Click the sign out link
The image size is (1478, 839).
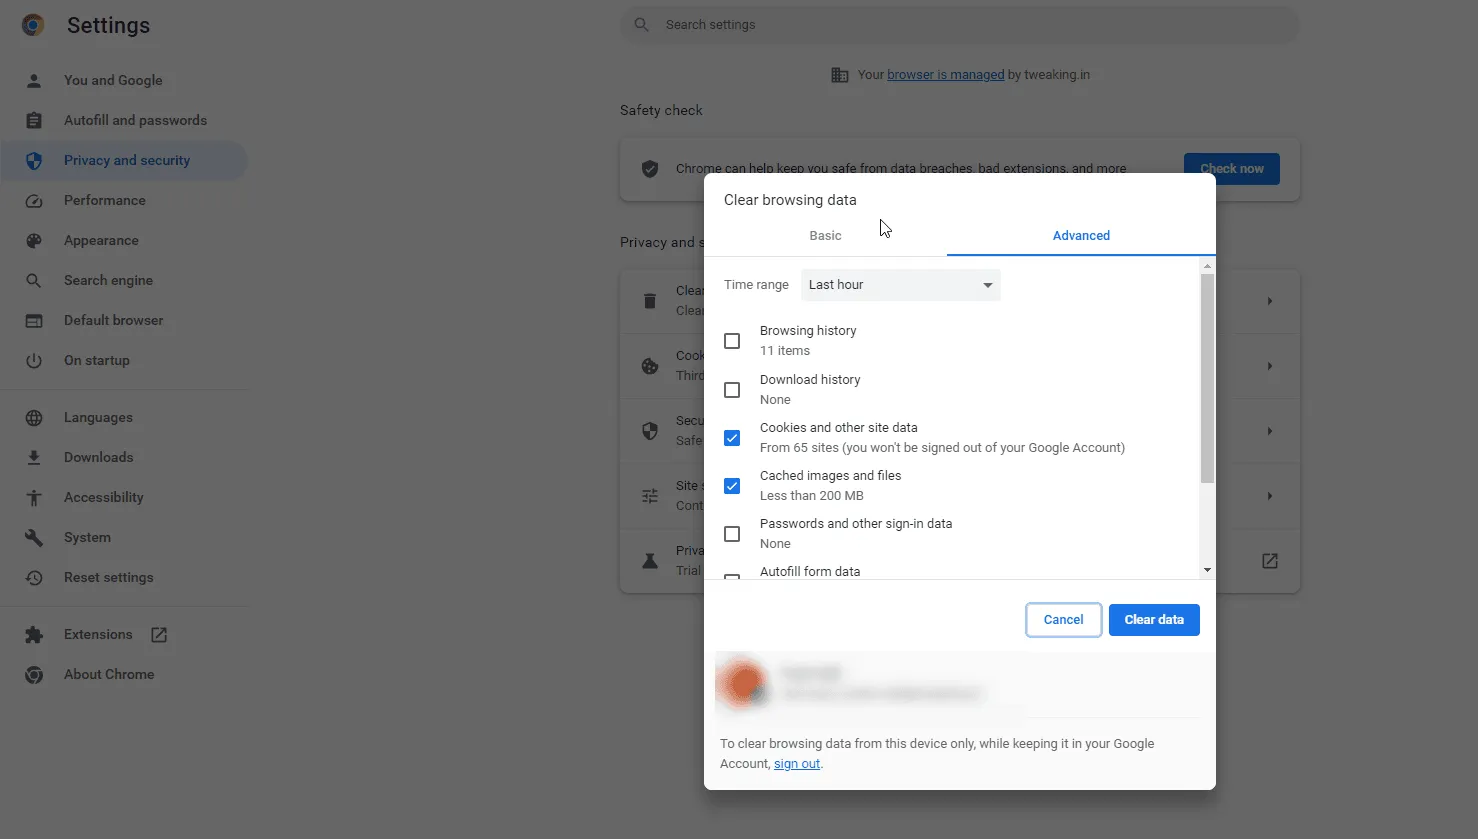pos(797,764)
